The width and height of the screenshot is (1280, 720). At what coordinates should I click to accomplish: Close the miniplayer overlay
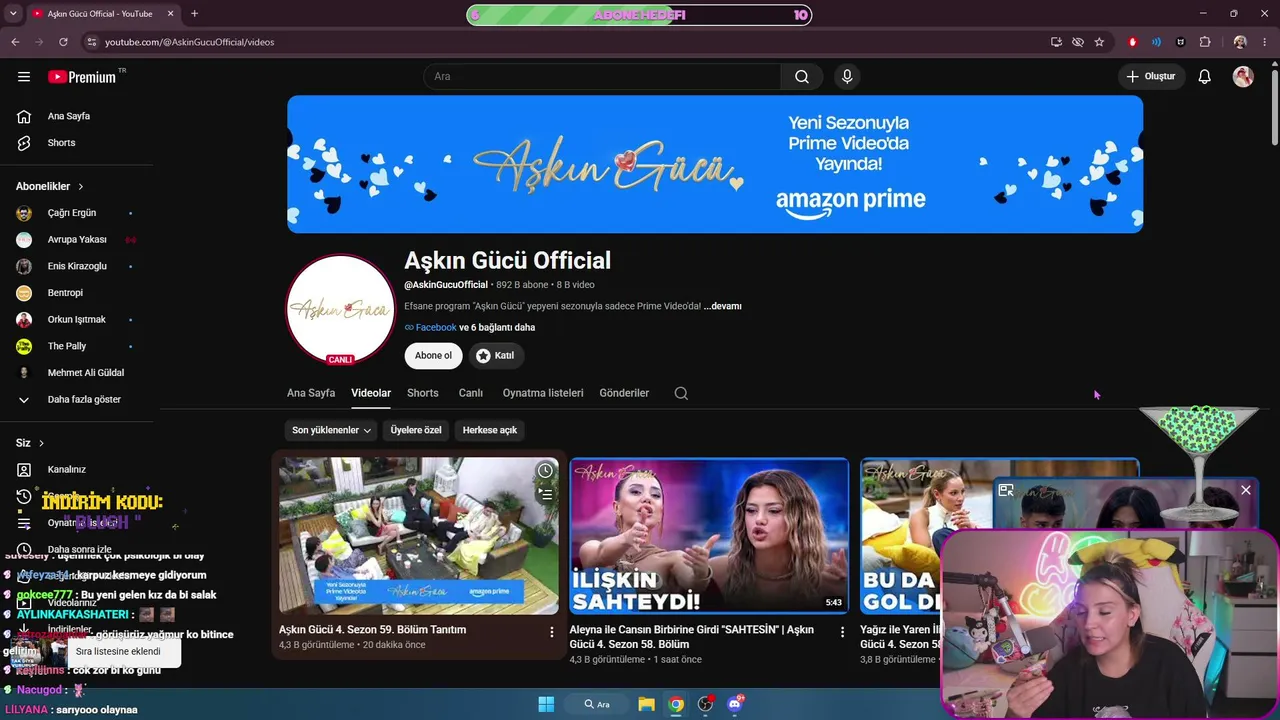click(1246, 490)
